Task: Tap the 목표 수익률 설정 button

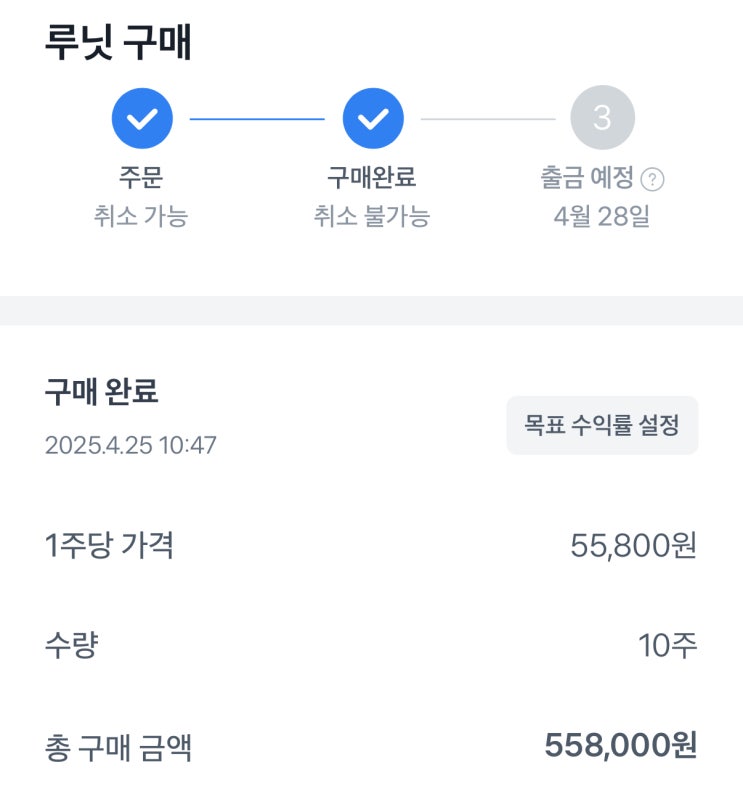Action: (602, 426)
